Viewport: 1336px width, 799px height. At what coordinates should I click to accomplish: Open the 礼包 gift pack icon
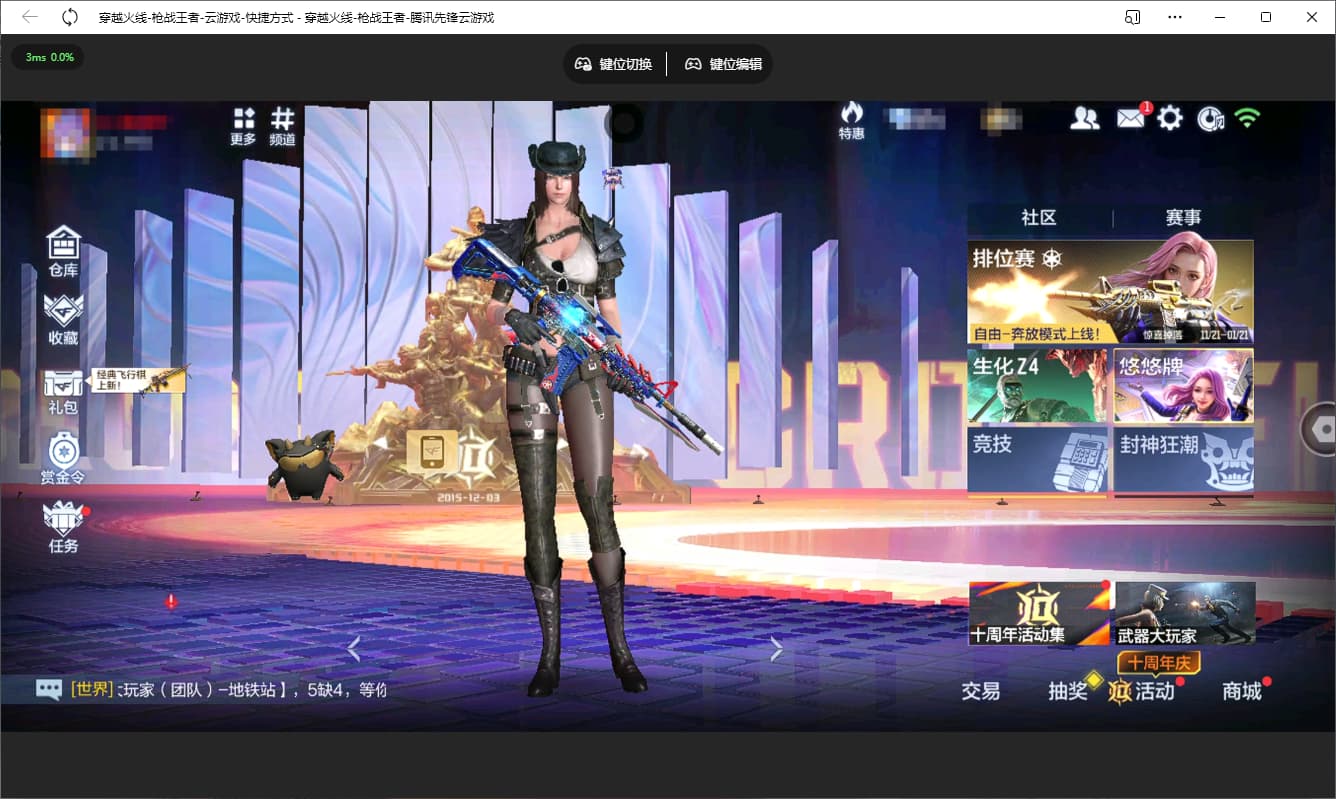click(x=62, y=390)
